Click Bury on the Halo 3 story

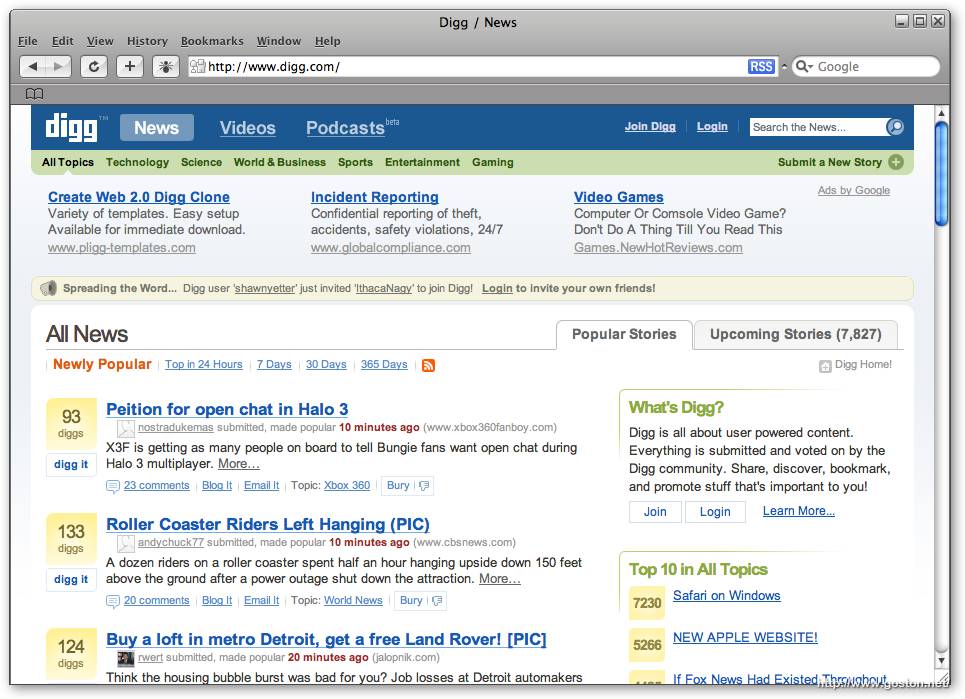[x=398, y=485]
